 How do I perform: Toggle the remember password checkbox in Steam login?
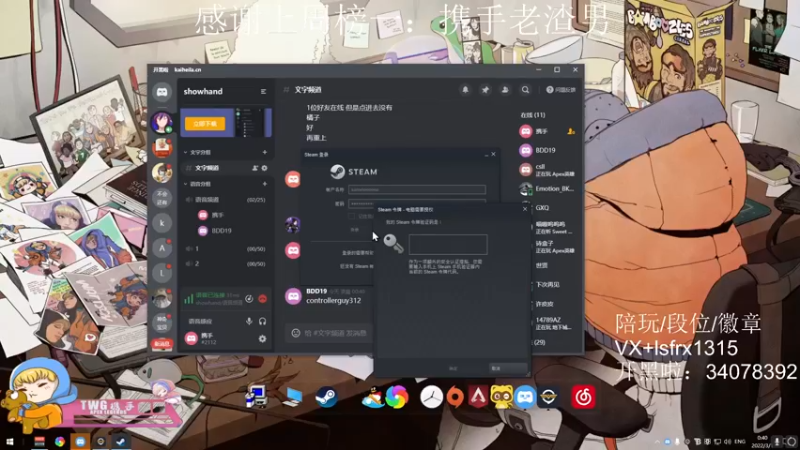pyautogui.click(x=352, y=216)
